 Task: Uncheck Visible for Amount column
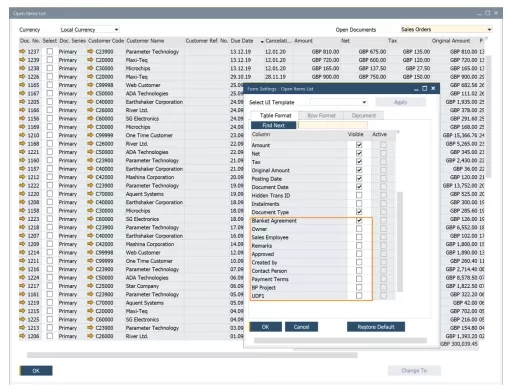click(x=359, y=145)
